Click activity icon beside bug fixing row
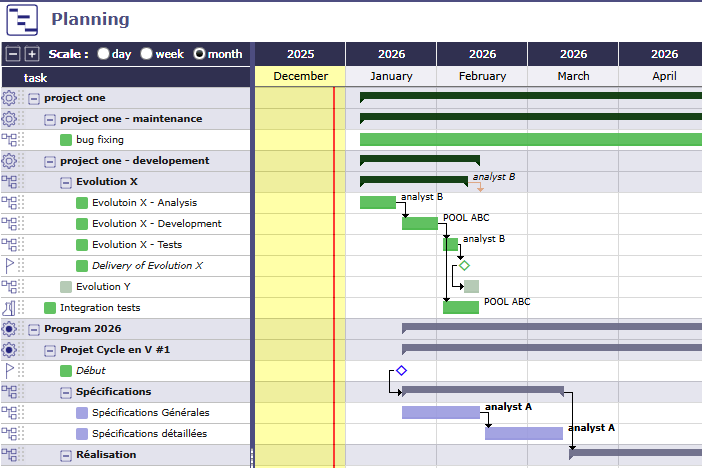The height and width of the screenshot is (468, 702). (x=10, y=140)
